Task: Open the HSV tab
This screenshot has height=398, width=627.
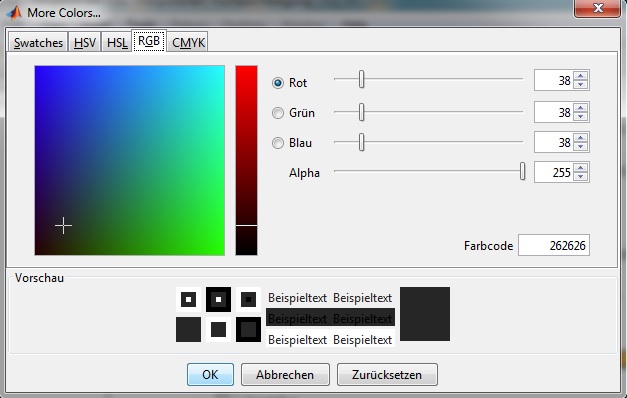Action: click(85, 42)
